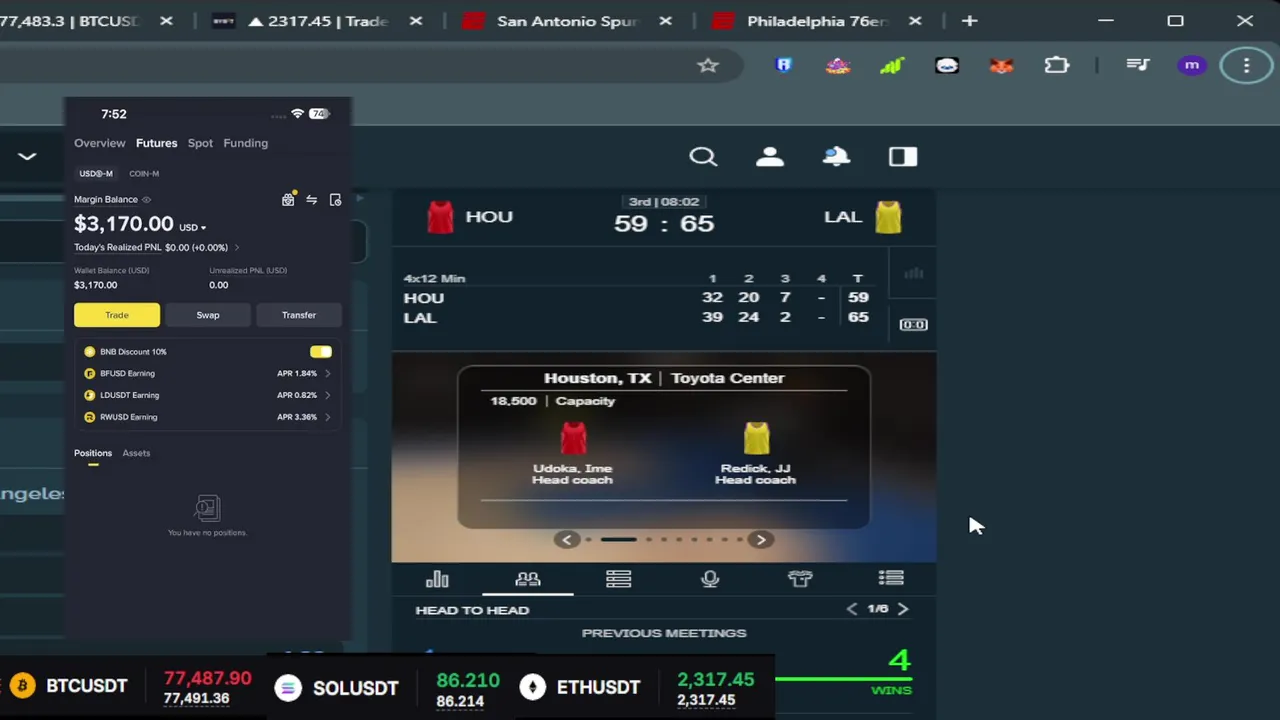Image resolution: width=1280 pixels, height=720 pixels.
Task: Open a new browser tab
Action: pyautogui.click(x=969, y=21)
